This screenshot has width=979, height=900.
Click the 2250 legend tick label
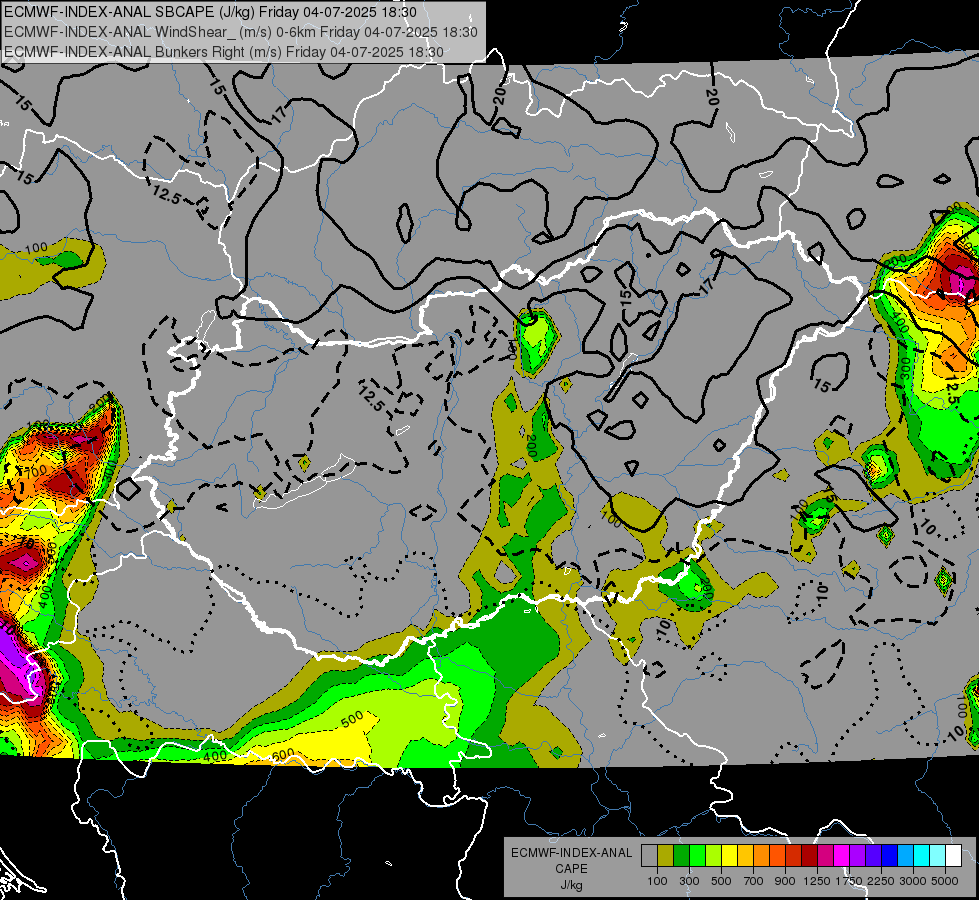(x=881, y=881)
